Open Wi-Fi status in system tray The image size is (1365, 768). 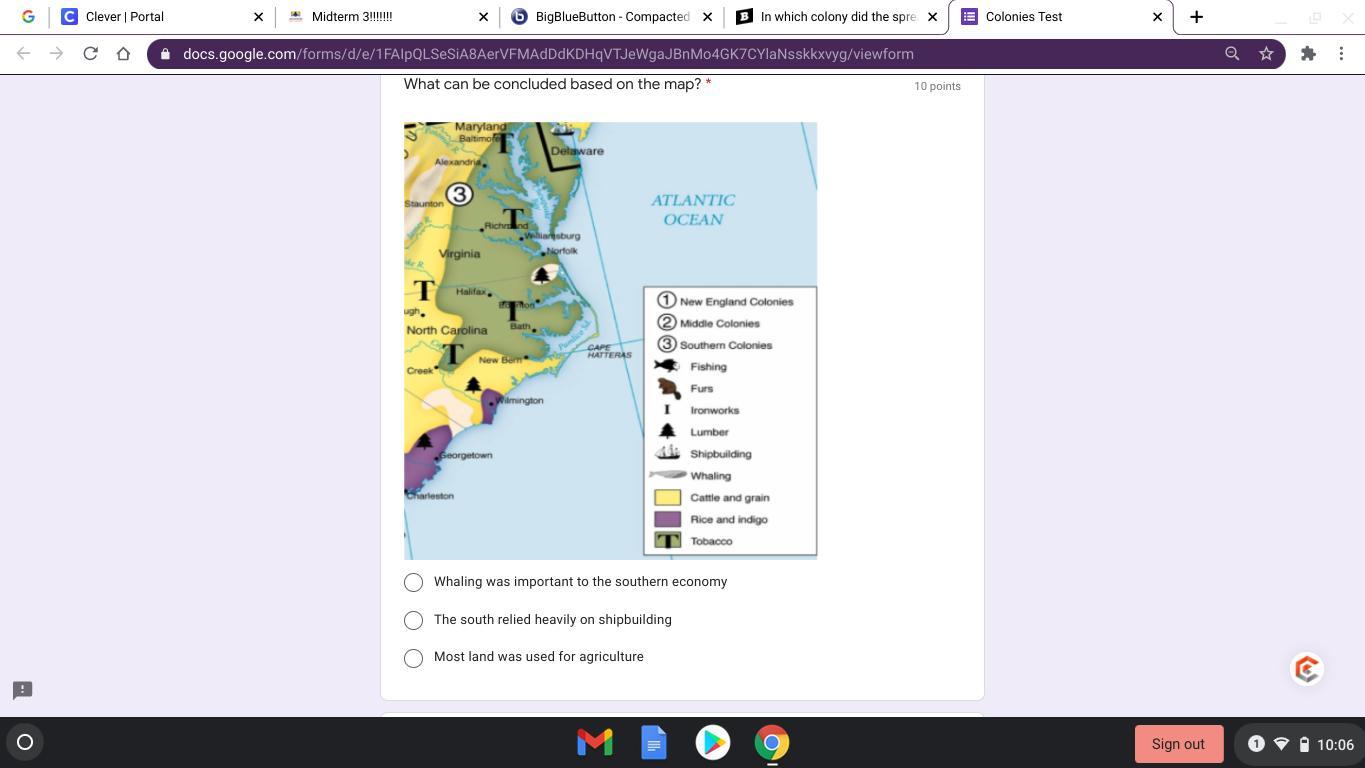(1281, 744)
